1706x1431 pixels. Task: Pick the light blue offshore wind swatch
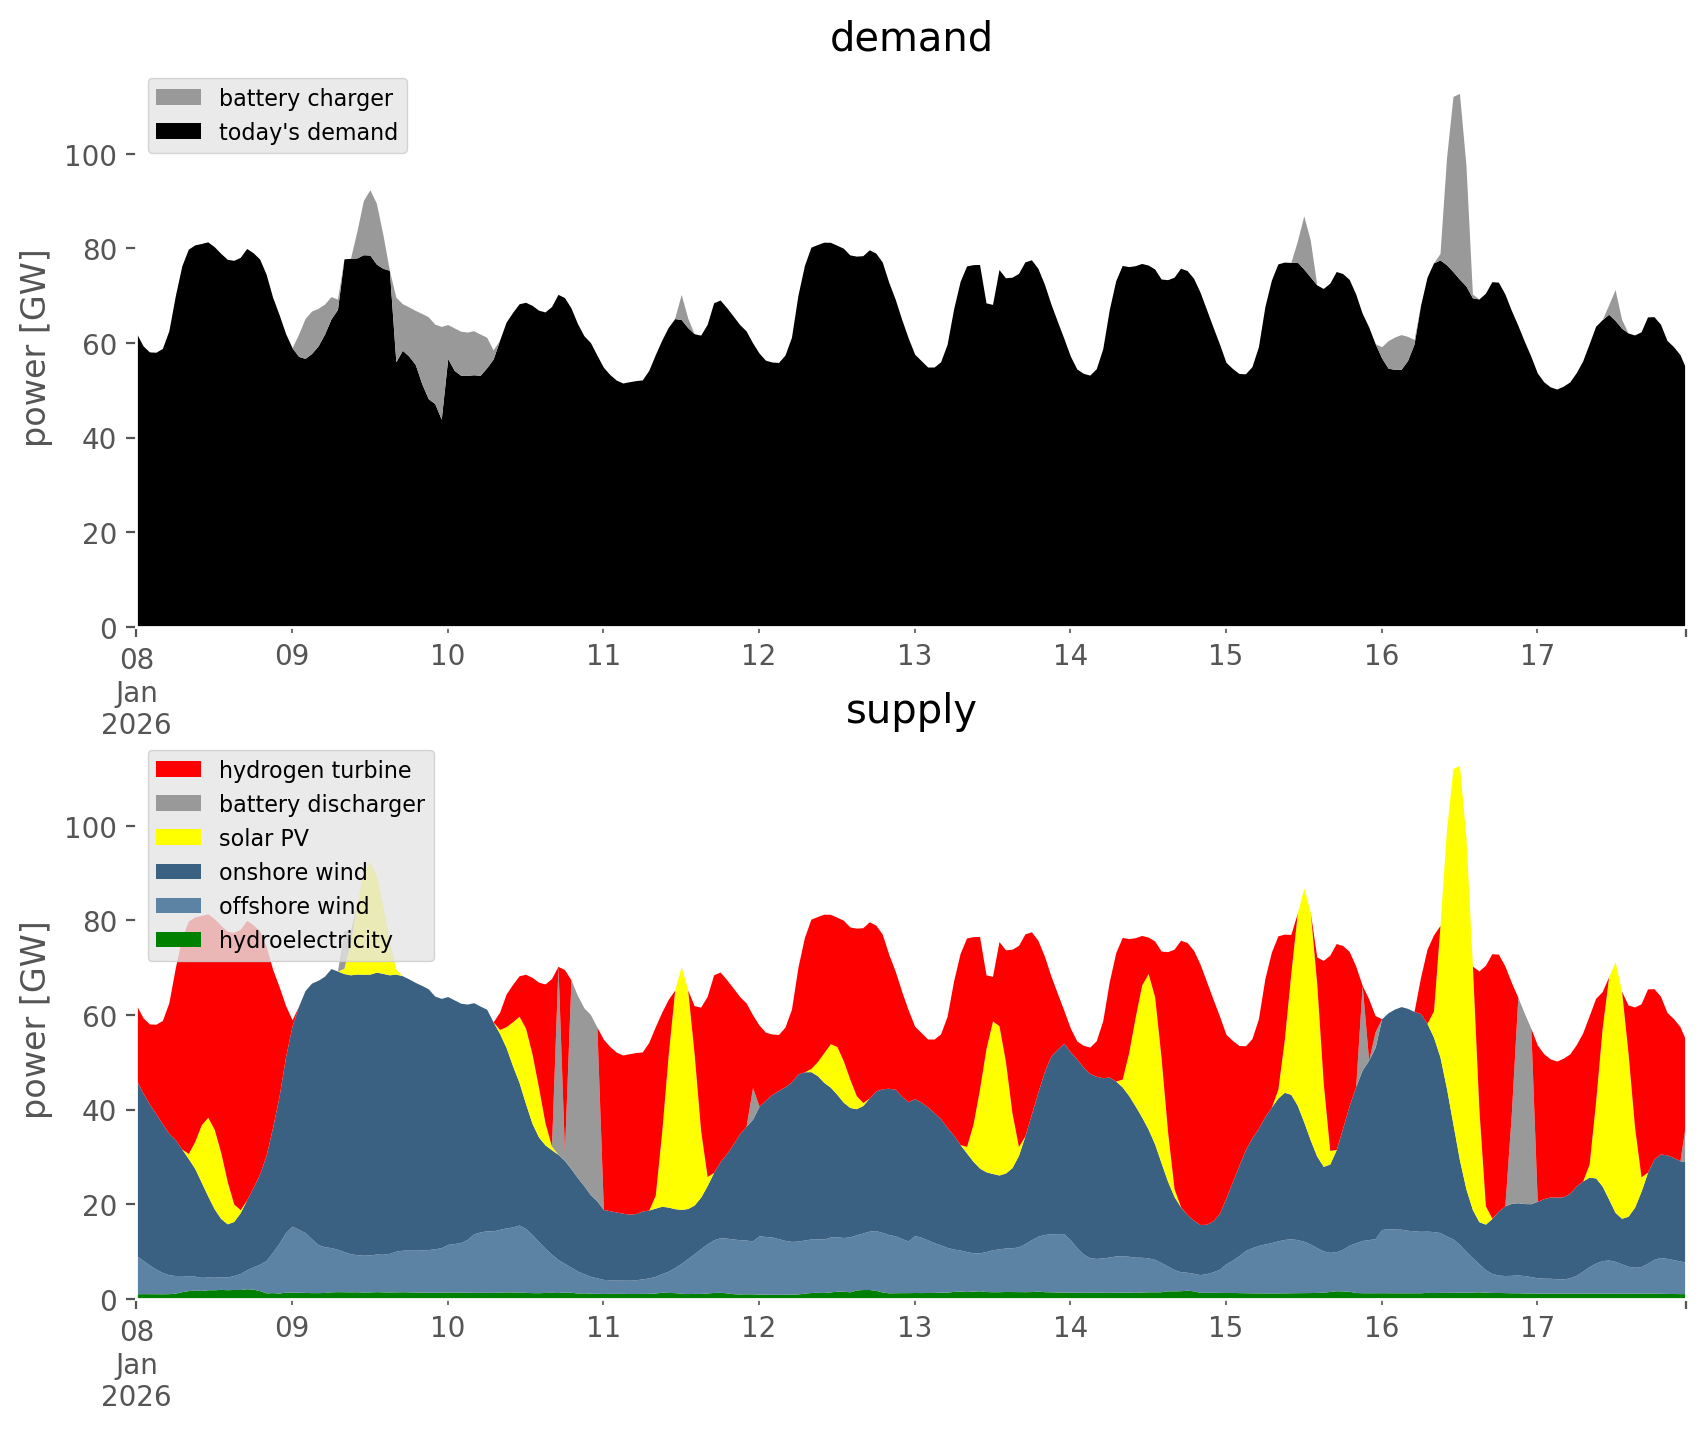point(179,906)
